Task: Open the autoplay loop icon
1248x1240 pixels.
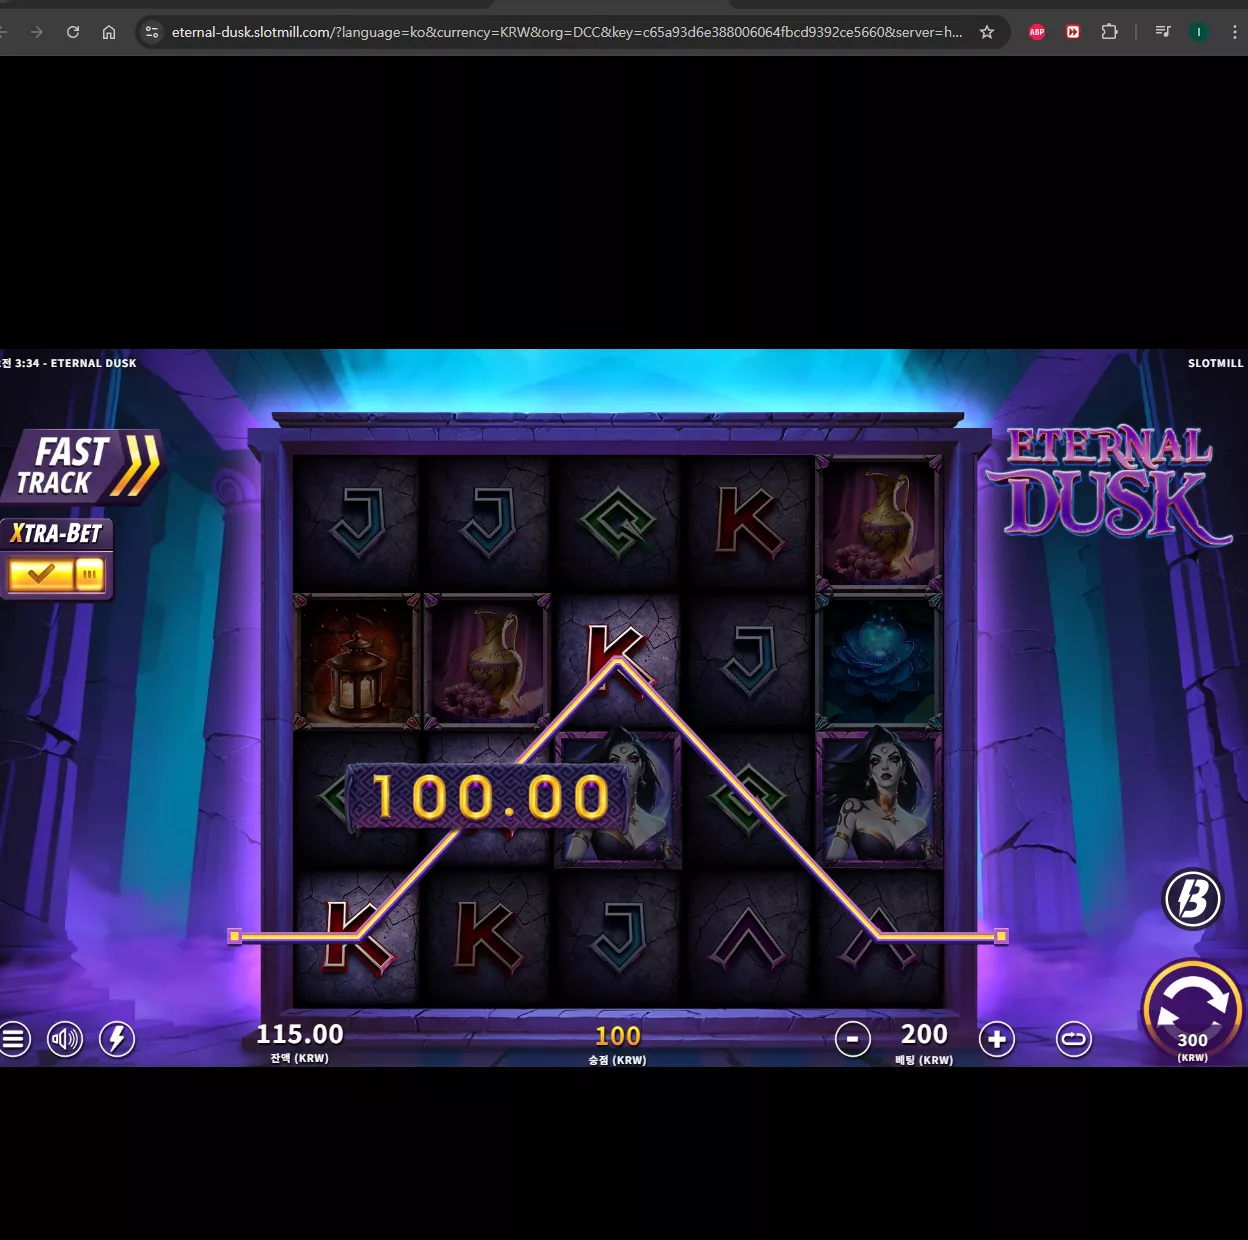Action: (x=1074, y=1040)
